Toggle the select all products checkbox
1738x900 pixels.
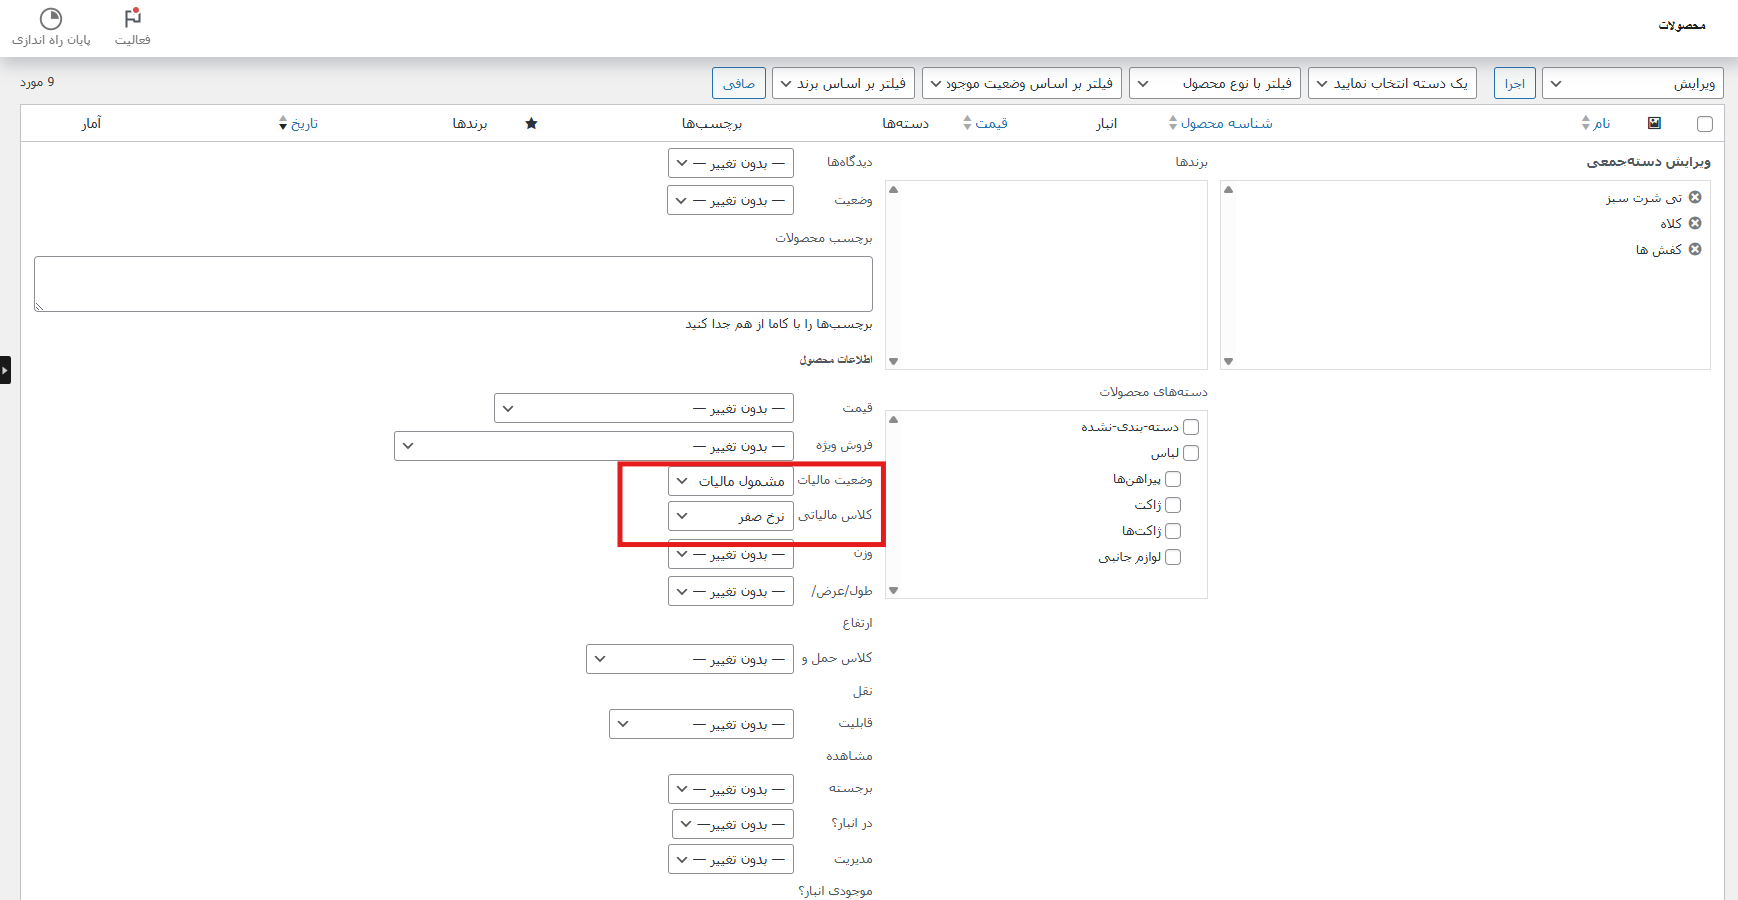tap(1705, 124)
